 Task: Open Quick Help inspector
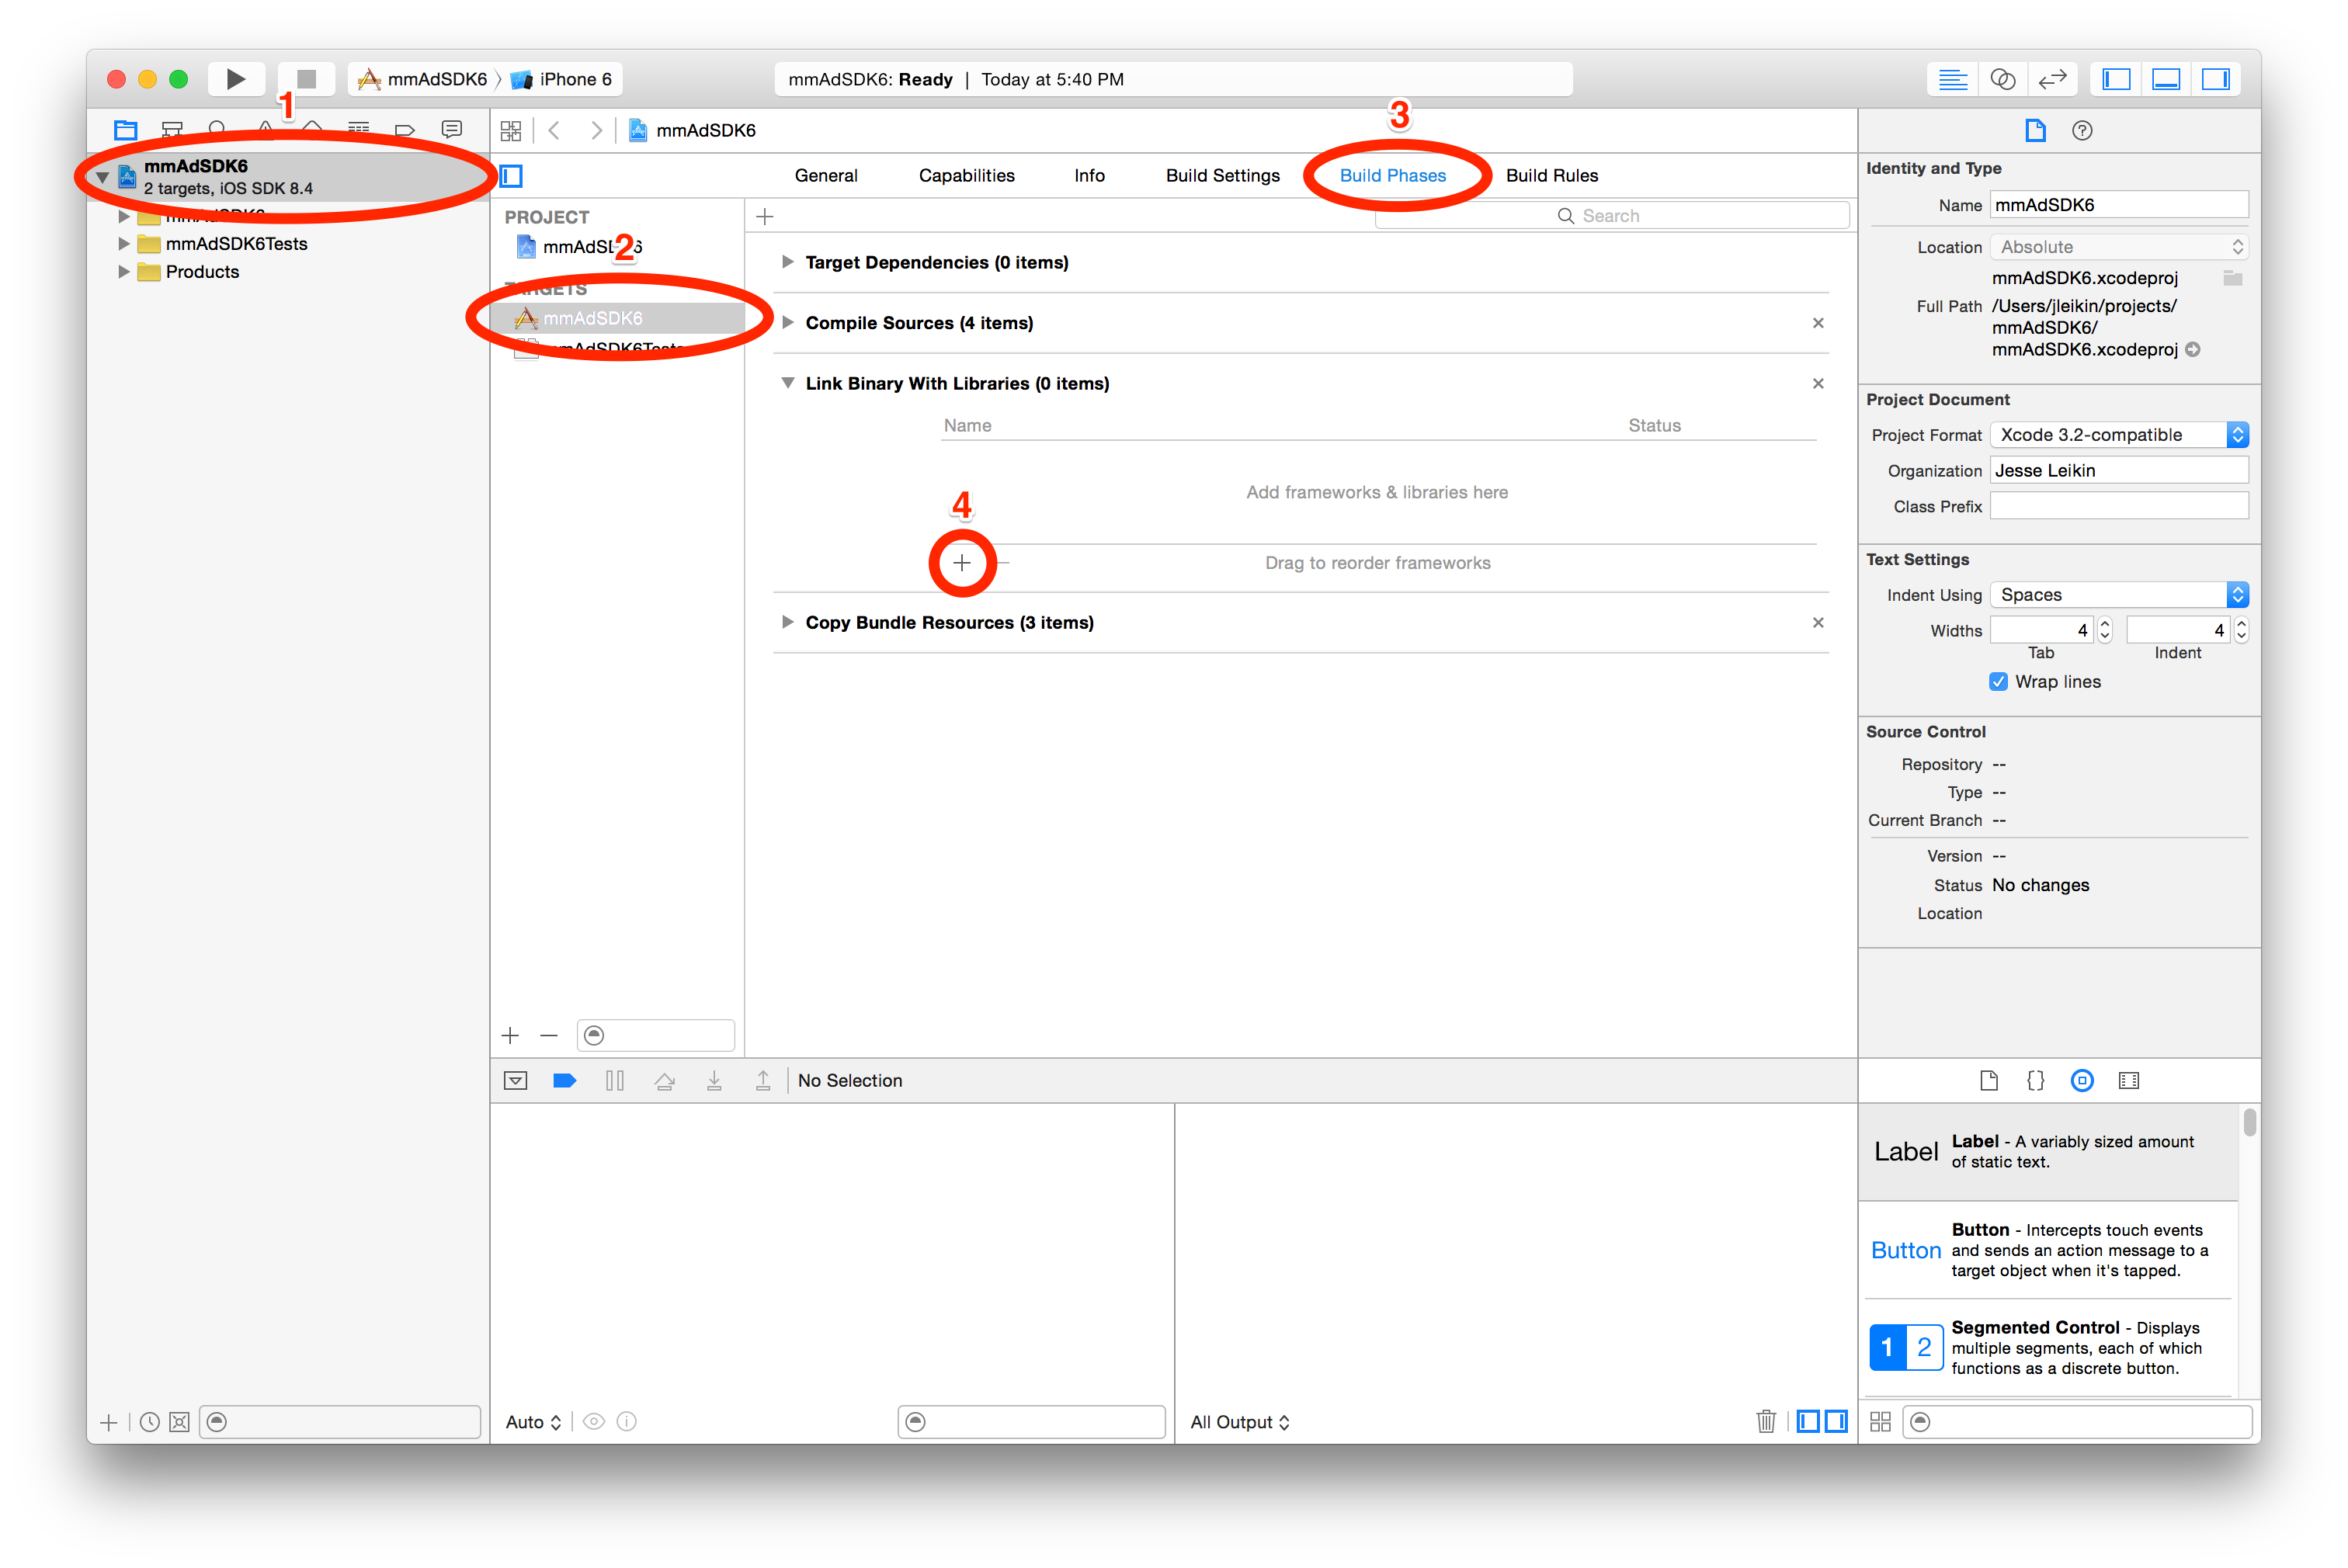[x=2082, y=131]
